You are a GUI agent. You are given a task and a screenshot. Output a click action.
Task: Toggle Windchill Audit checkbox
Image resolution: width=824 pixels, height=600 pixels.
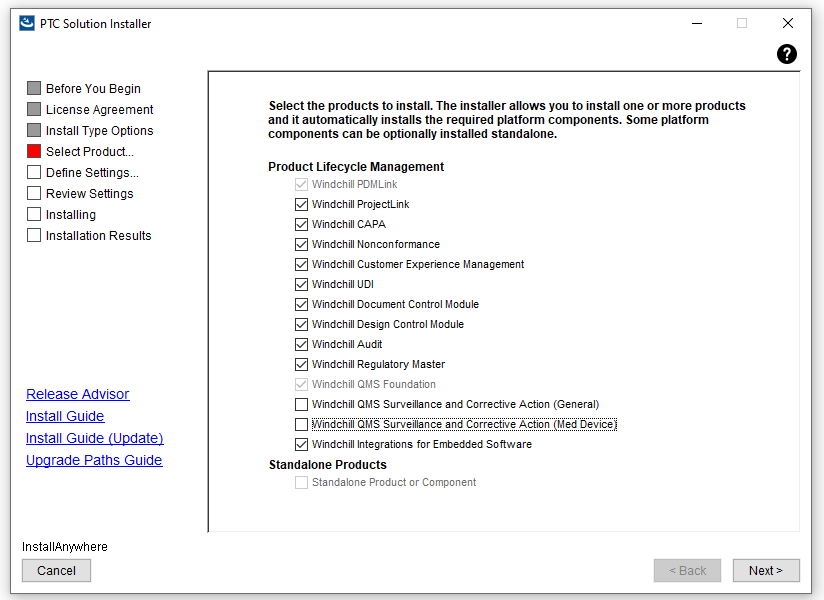[302, 345]
